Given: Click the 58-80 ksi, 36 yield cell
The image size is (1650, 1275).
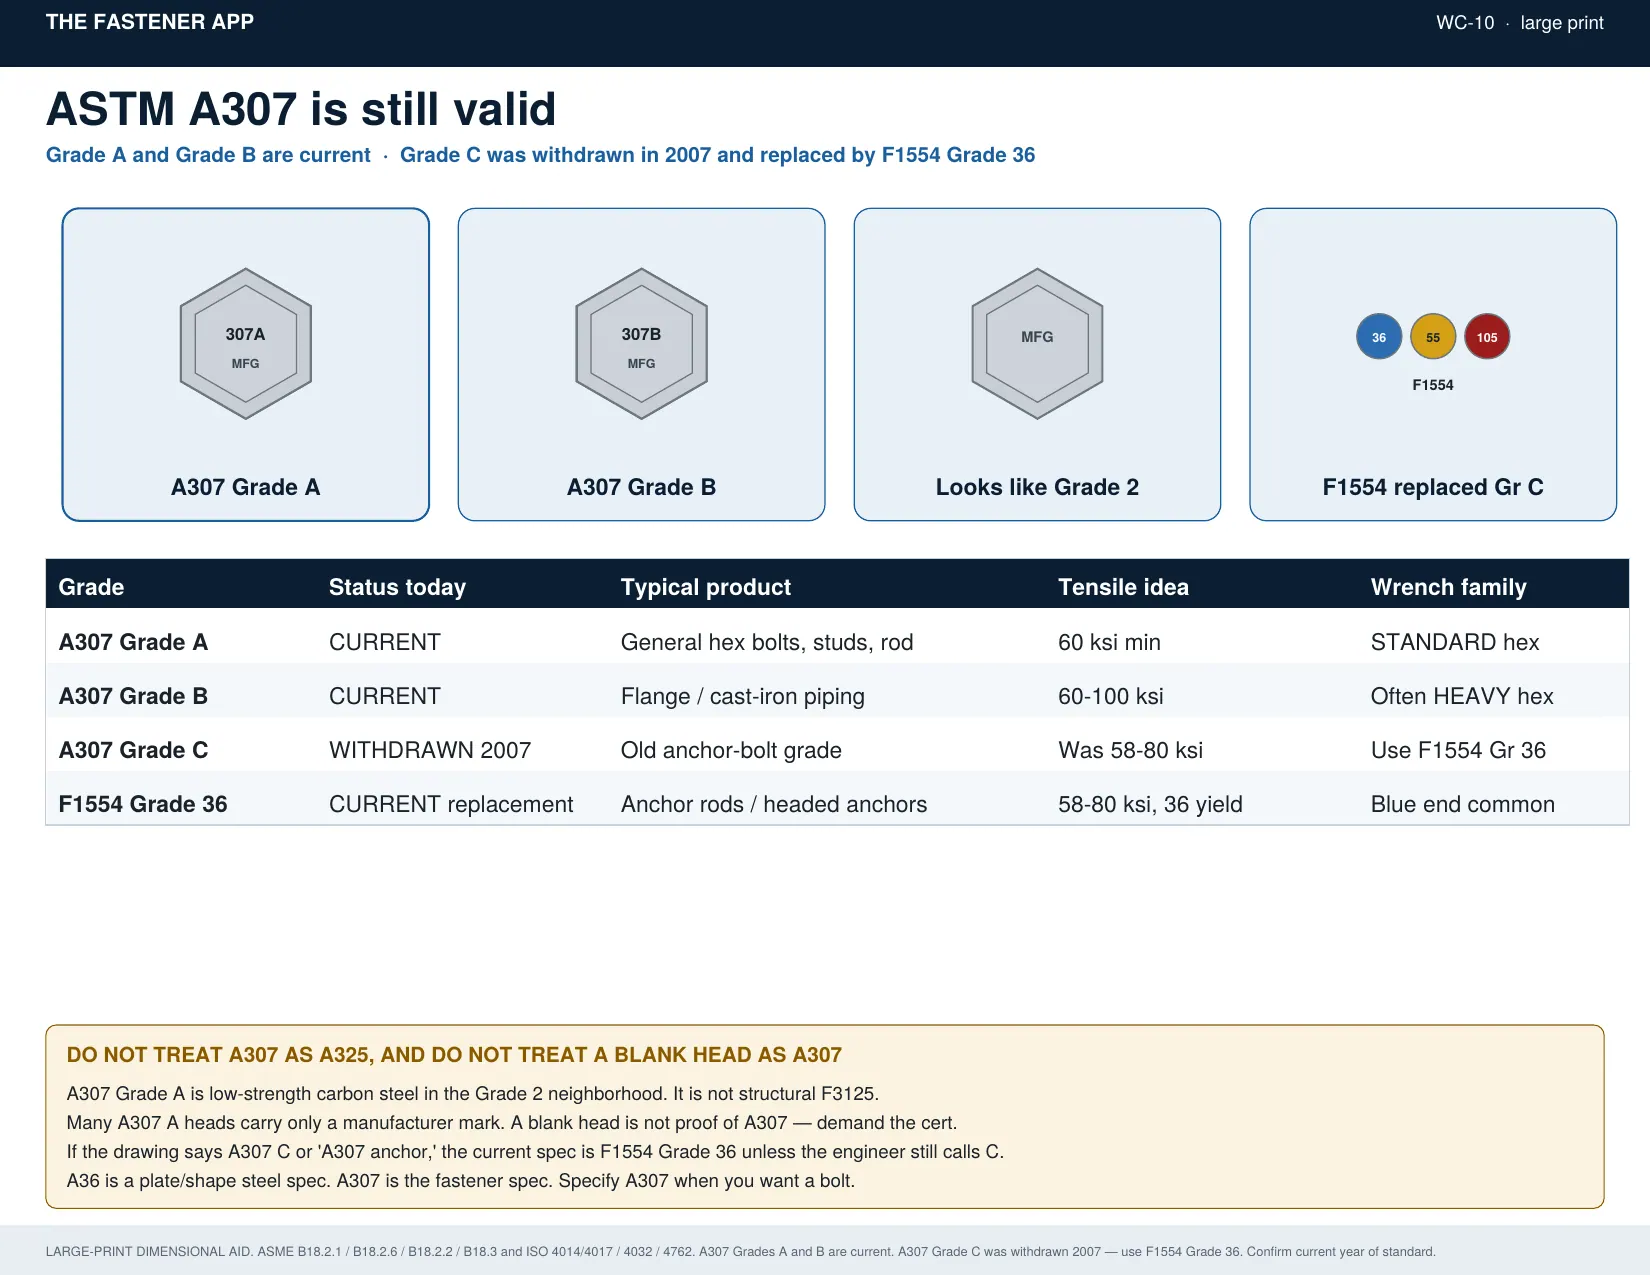Looking at the screenshot, I should coord(1150,804).
